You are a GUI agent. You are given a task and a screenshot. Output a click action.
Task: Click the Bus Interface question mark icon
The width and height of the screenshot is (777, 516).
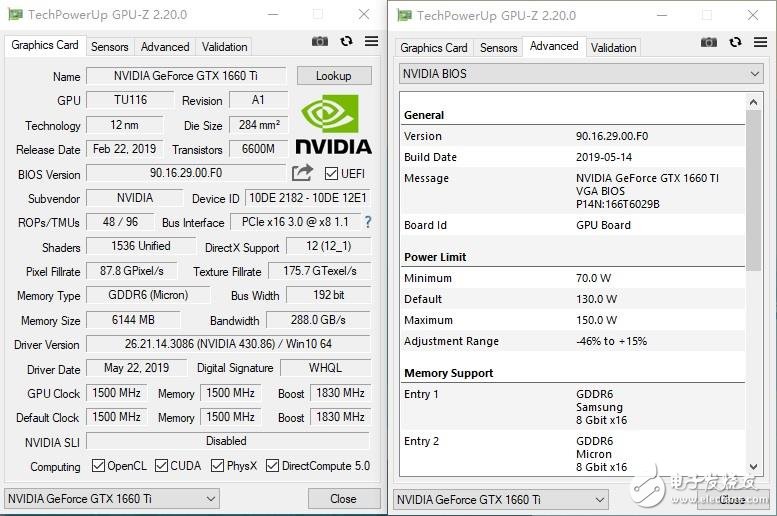point(368,222)
